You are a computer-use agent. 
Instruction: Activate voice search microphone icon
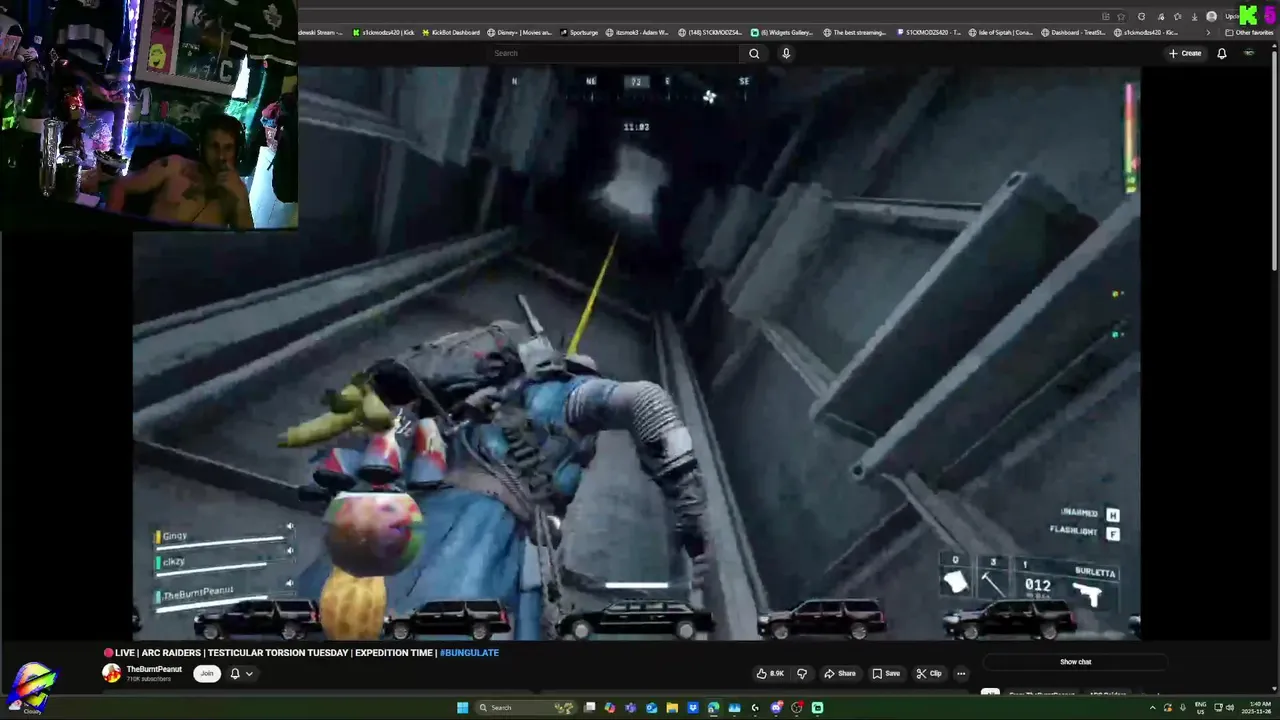click(786, 53)
